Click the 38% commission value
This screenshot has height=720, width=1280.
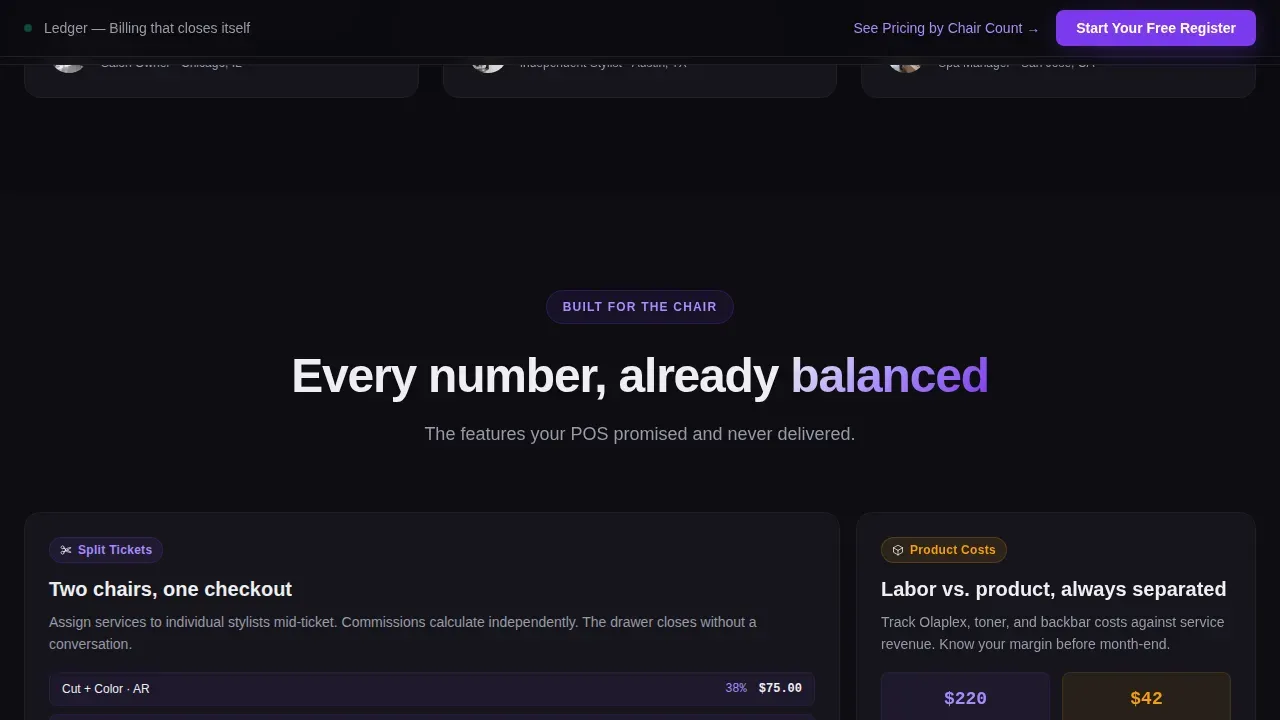(x=736, y=688)
